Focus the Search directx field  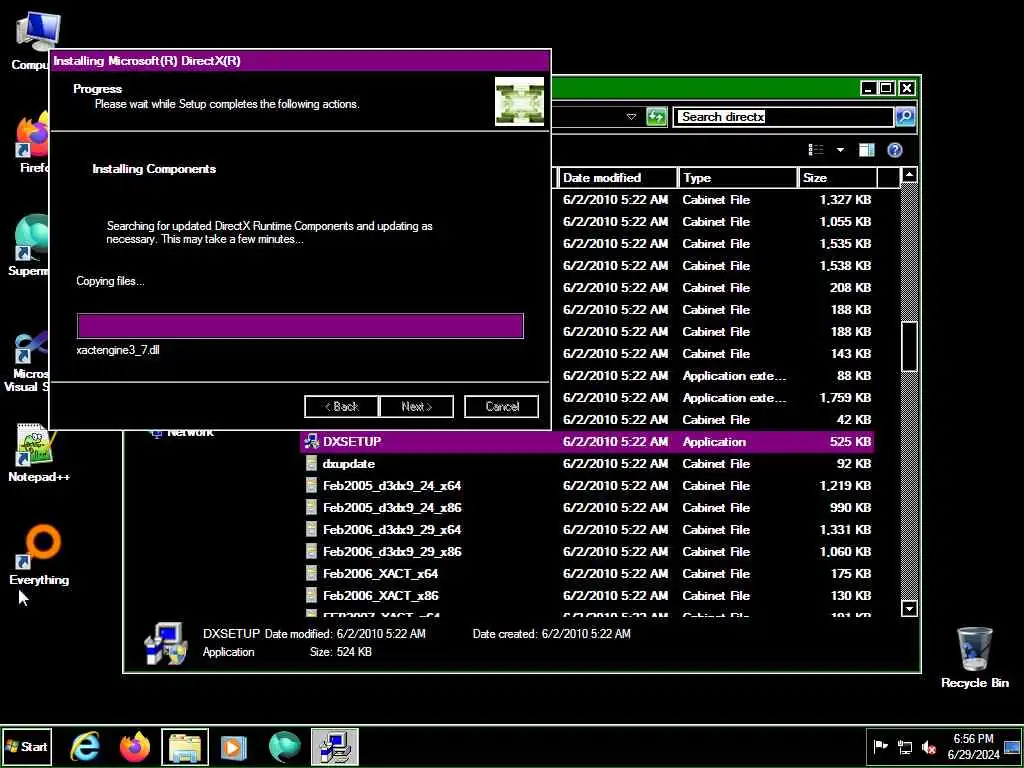783,117
